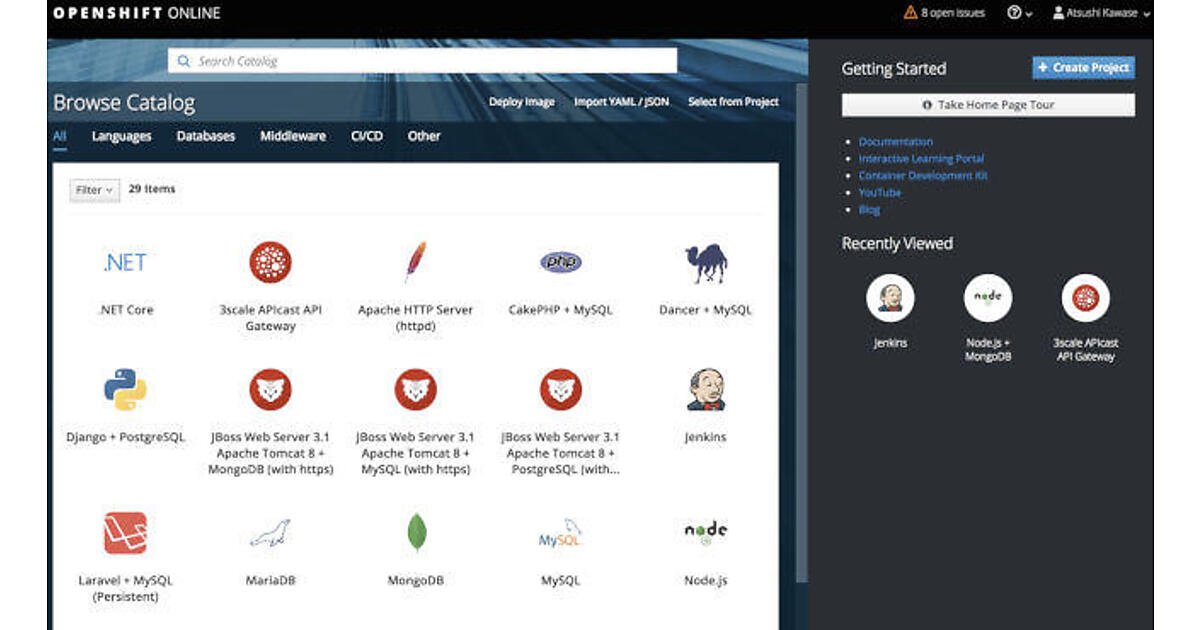Open recently viewed Jenkins thumbnail

point(889,298)
